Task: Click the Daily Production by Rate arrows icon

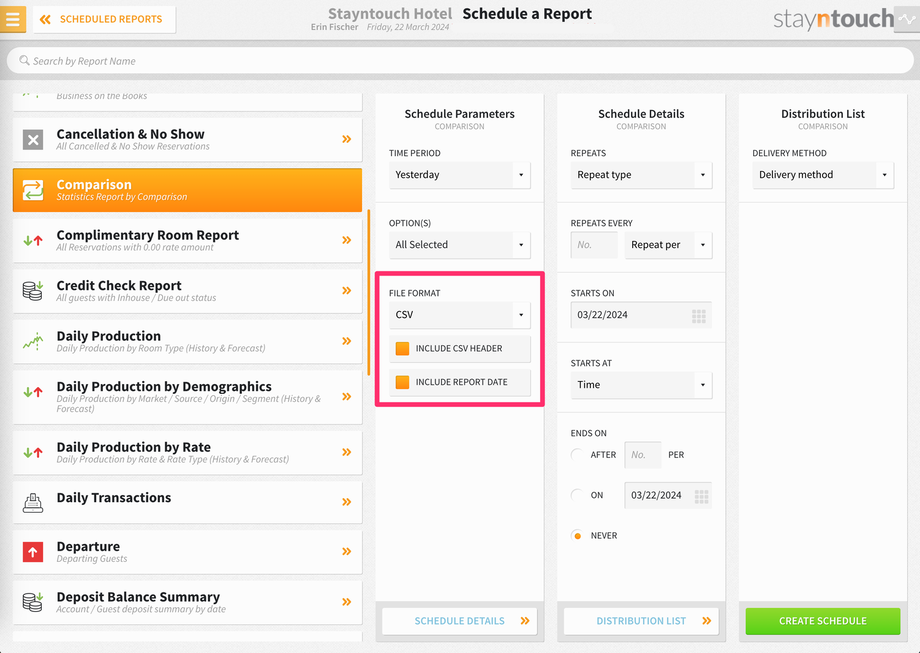Action: [x=33, y=452]
